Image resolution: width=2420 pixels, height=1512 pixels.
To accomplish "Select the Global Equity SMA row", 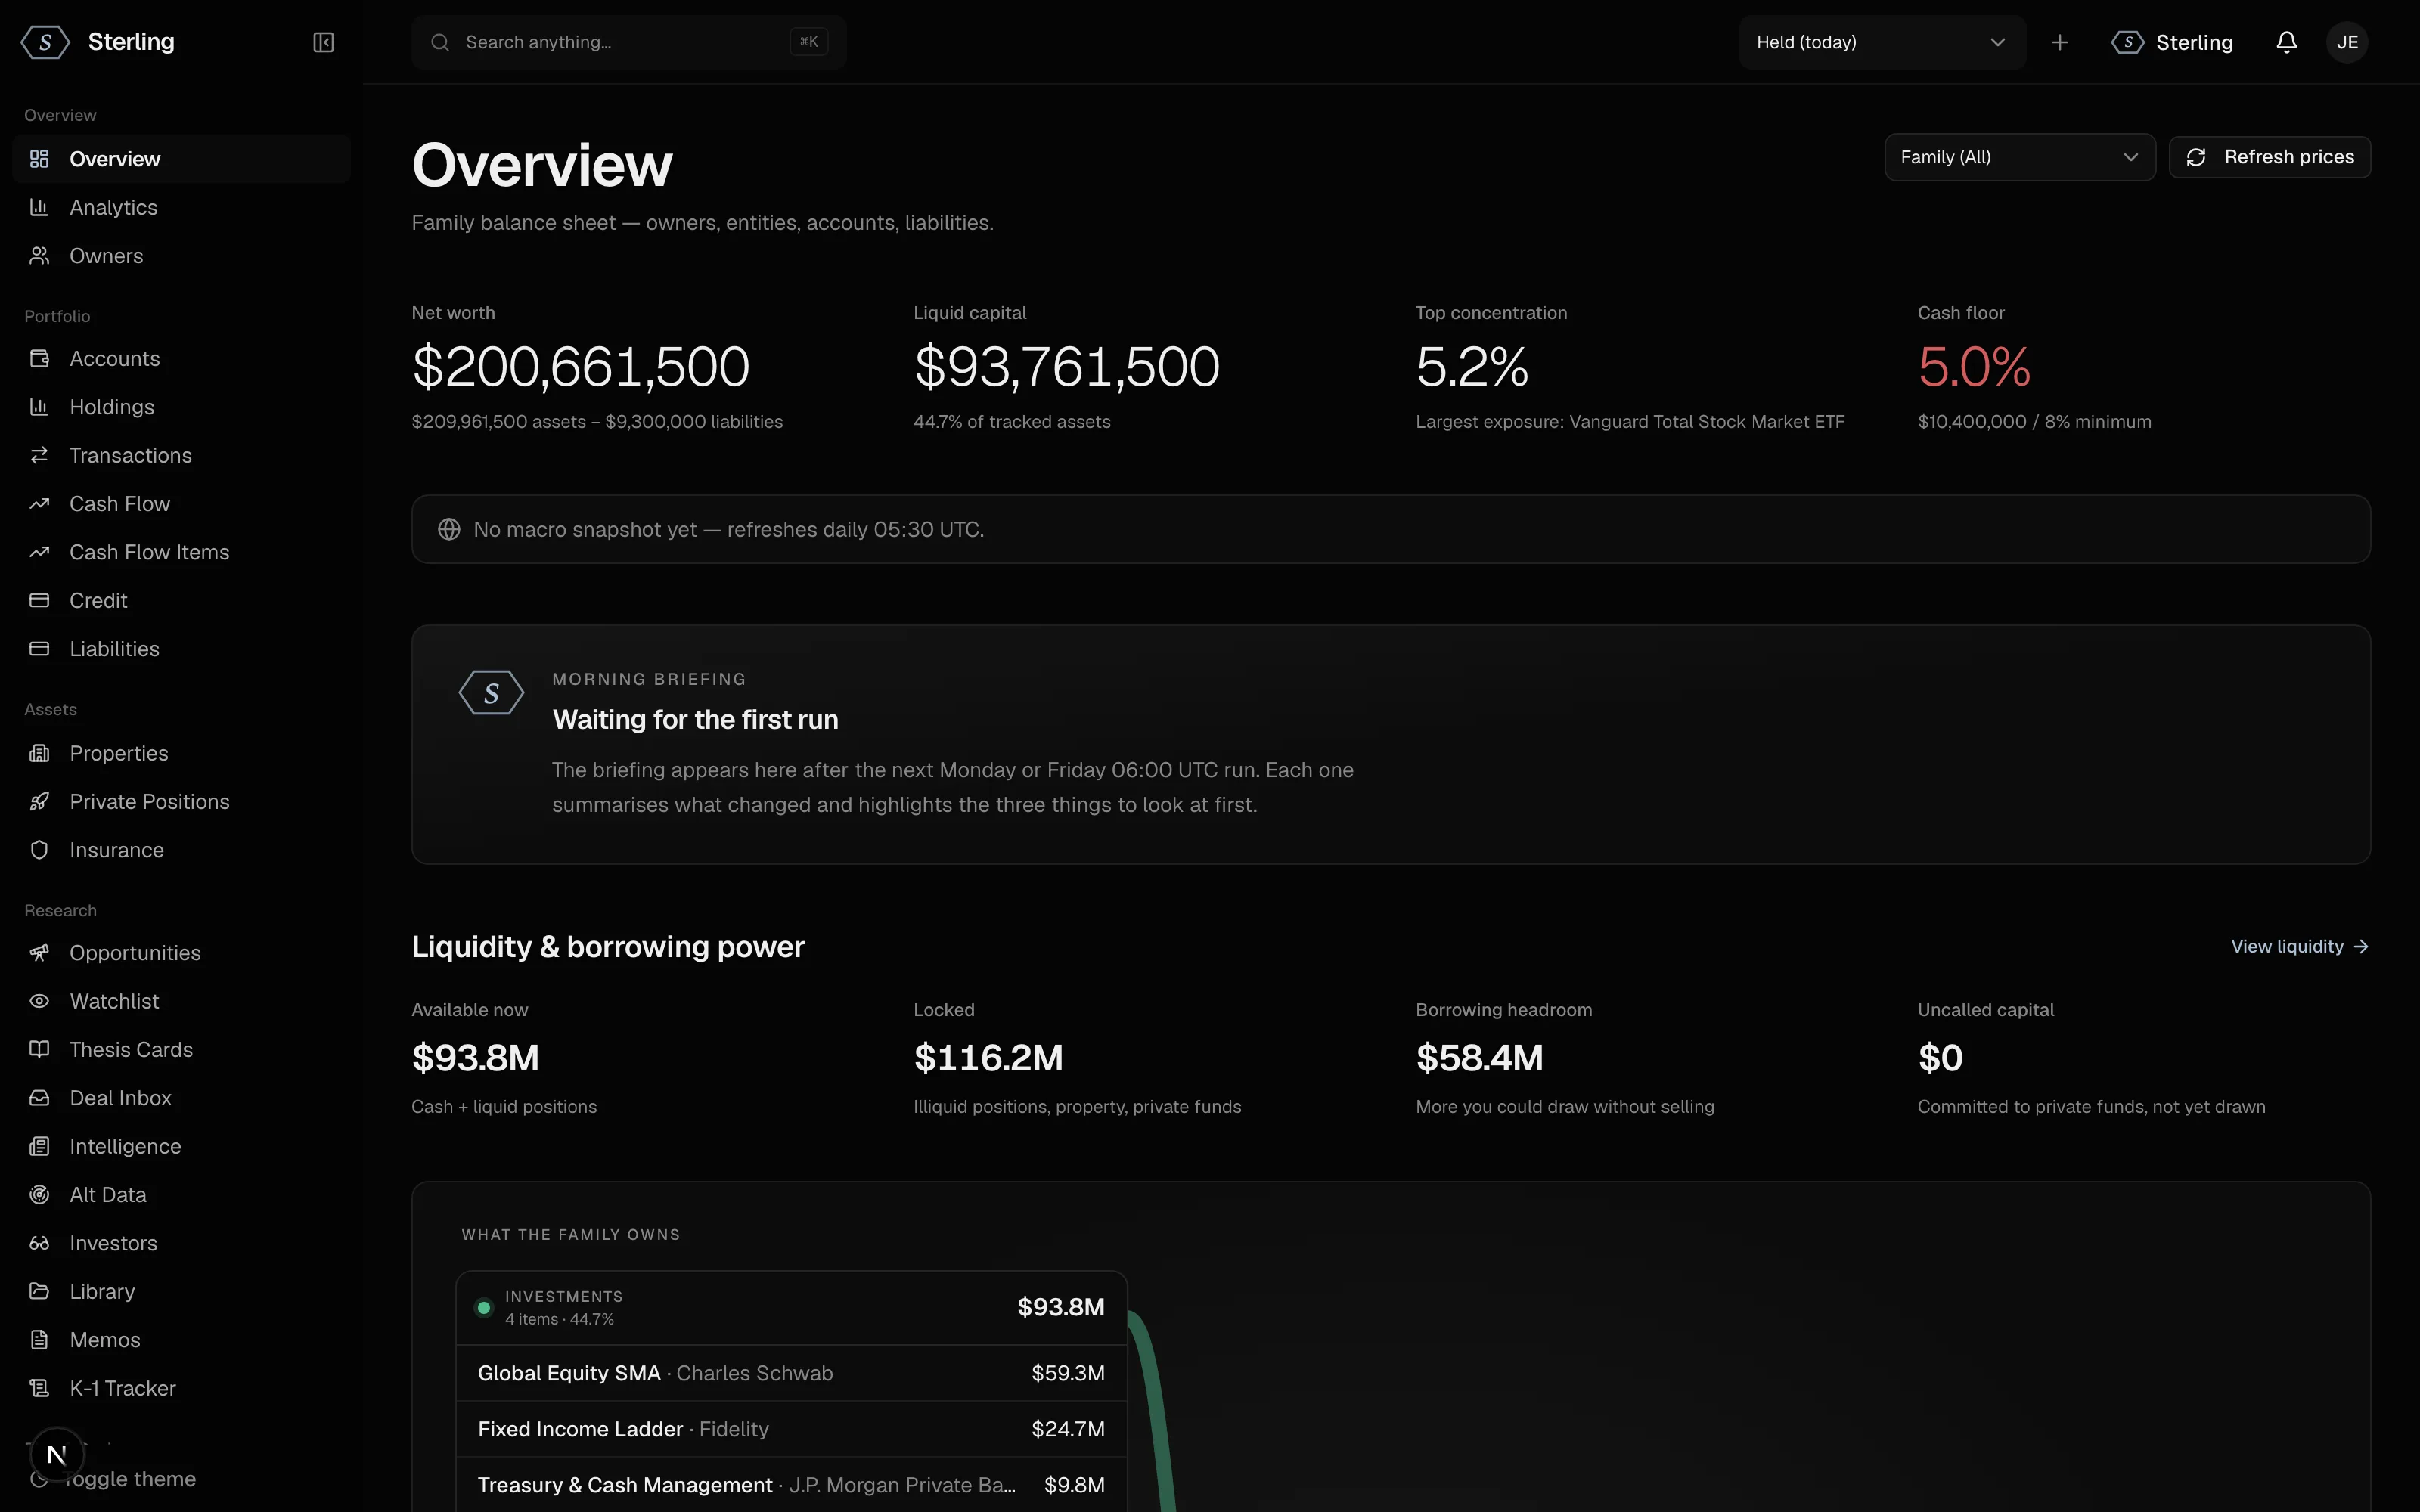I will pyautogui.click(x=791, y=1373).
